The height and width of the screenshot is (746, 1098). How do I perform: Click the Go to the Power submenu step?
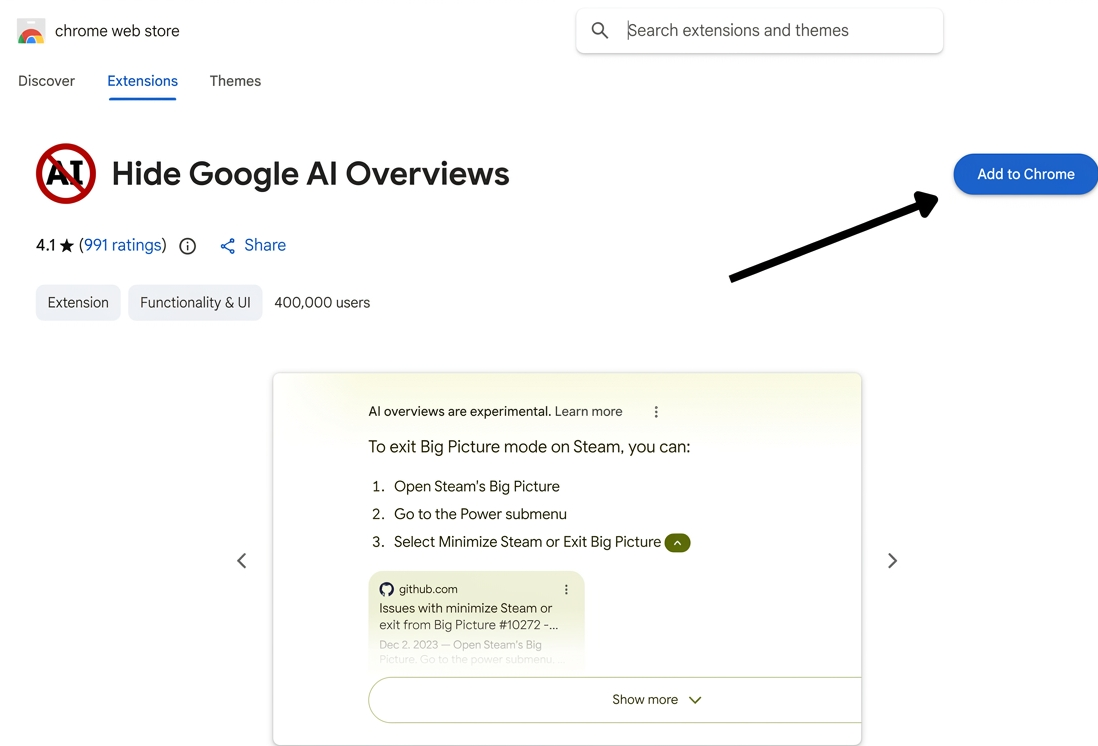click(x=480, y=514)
